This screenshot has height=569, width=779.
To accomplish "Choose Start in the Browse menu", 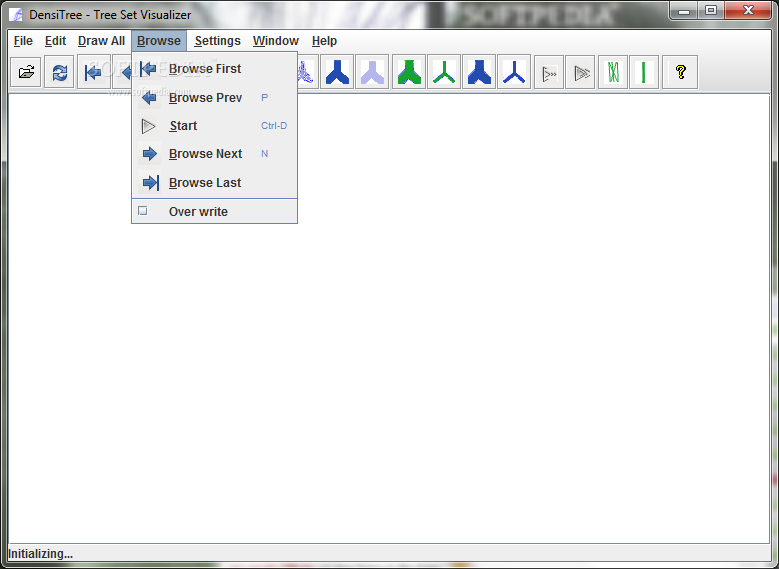I will click(x=215, y=126).
